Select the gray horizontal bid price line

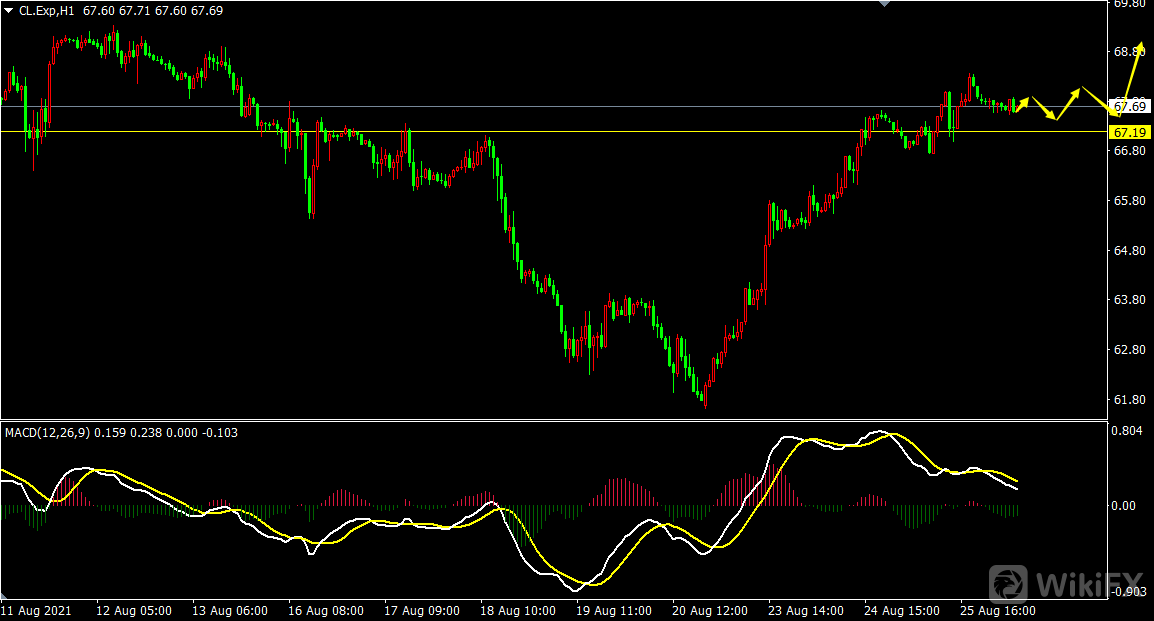click(x=600, y=106)
